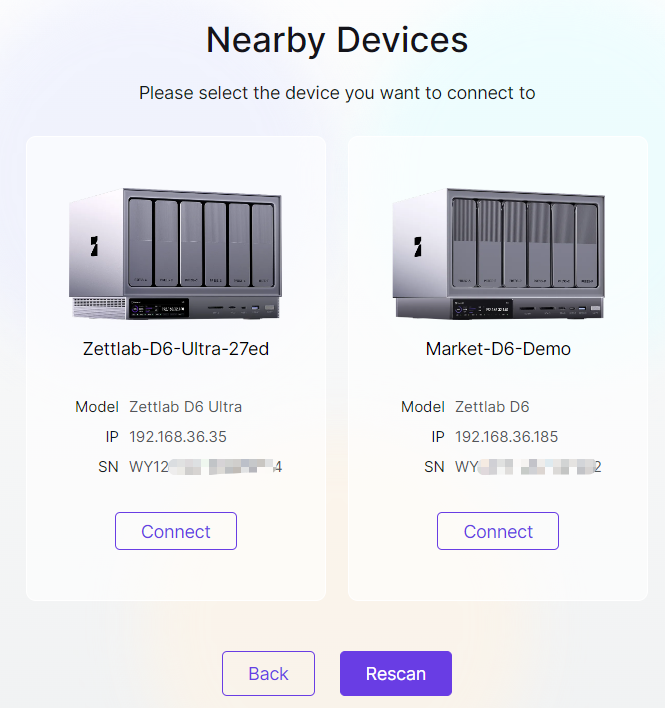Click the serial number of the D6 Ultra

click(205, 467)
